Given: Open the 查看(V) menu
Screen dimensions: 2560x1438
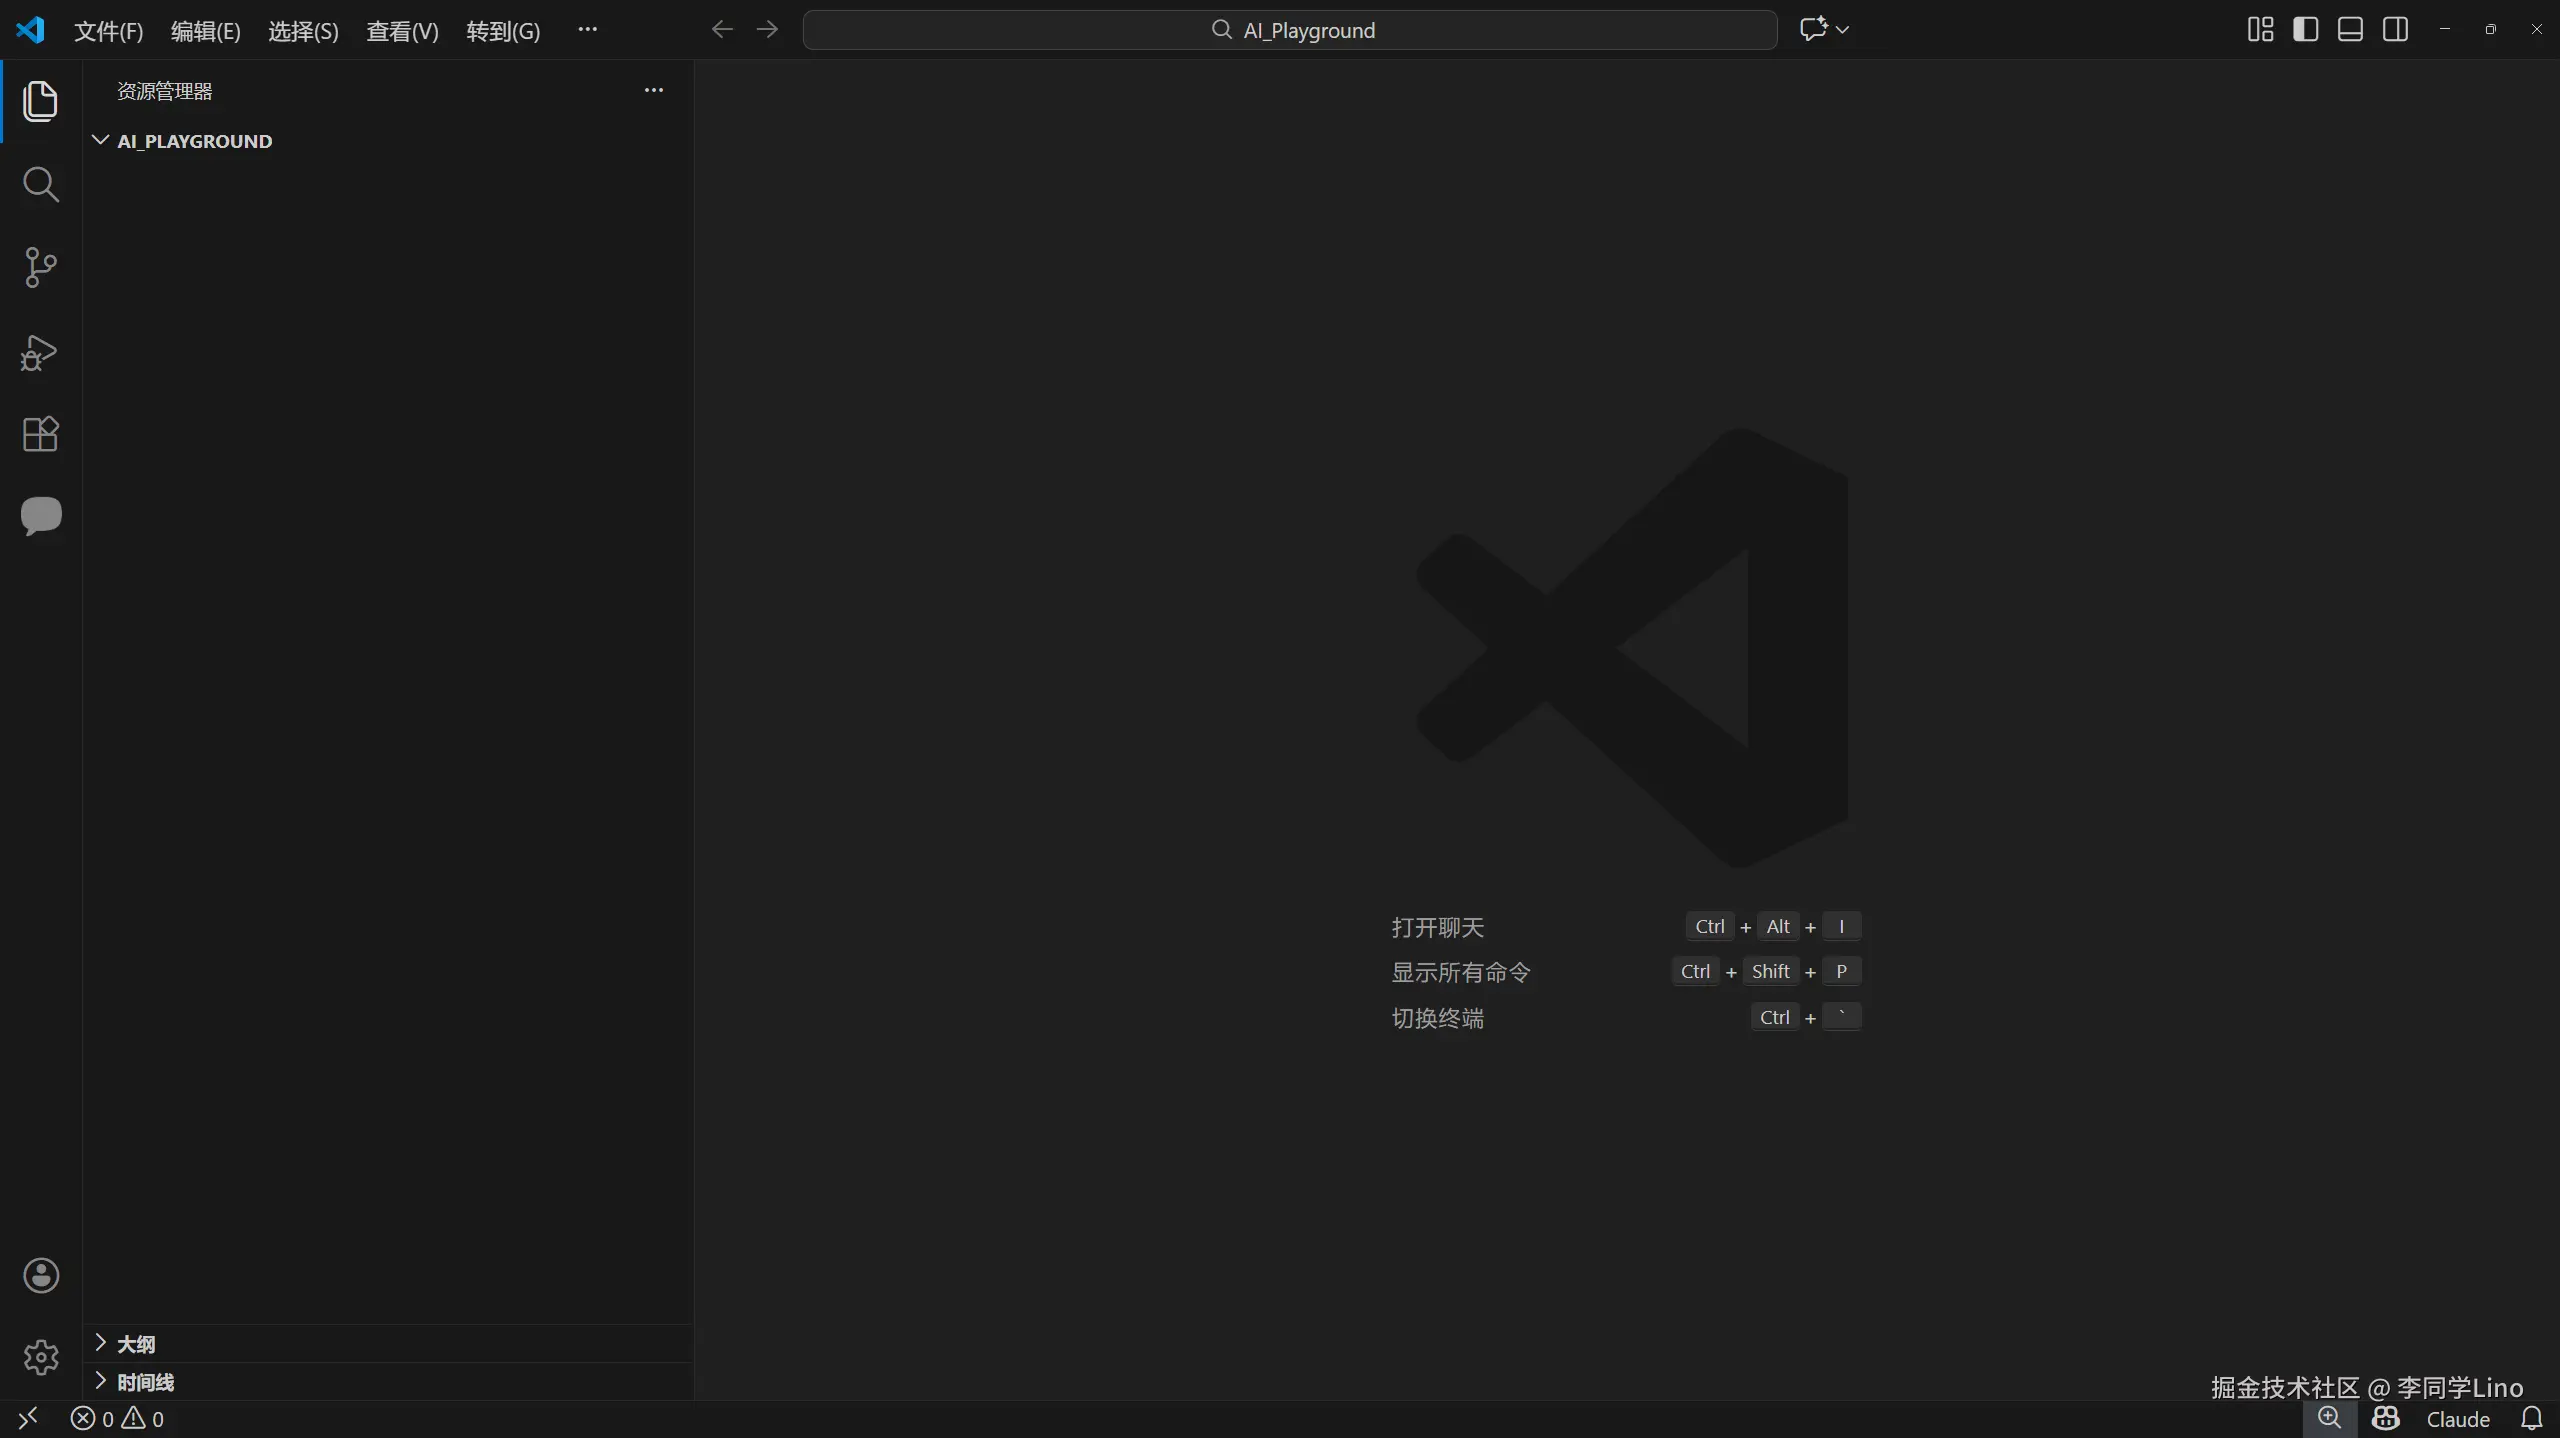Looking at the screenshot, I should click(402, 31).
